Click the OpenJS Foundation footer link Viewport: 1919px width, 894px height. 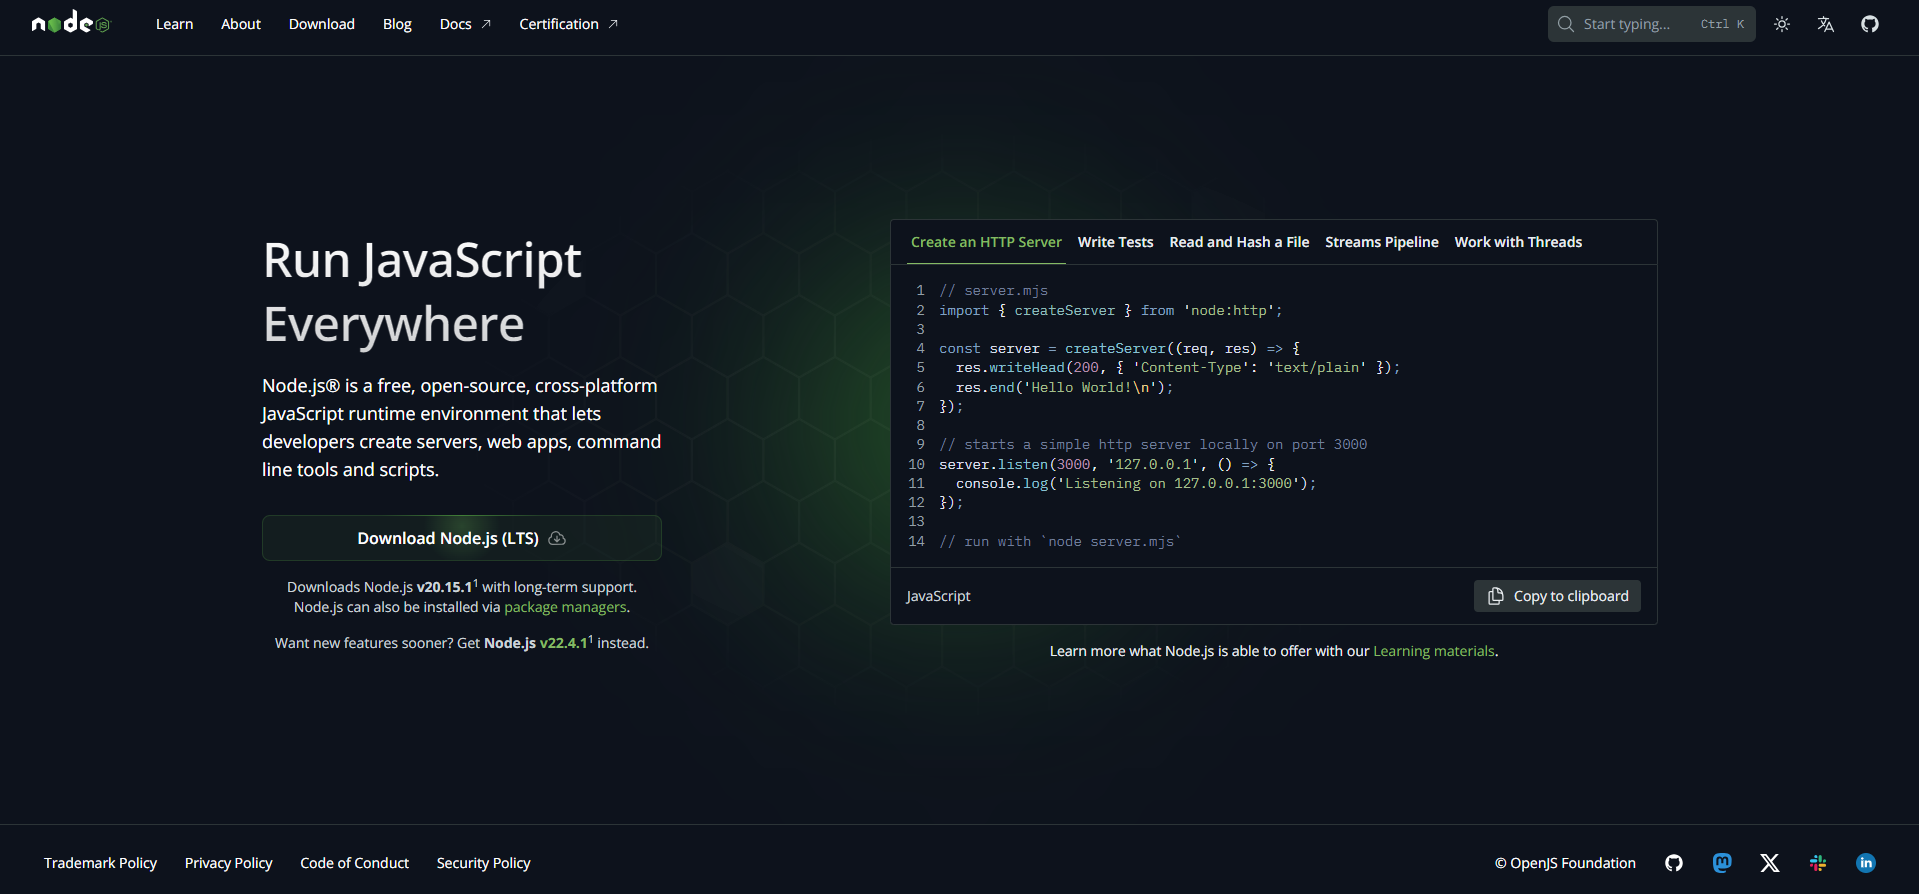click(1565, 863)
